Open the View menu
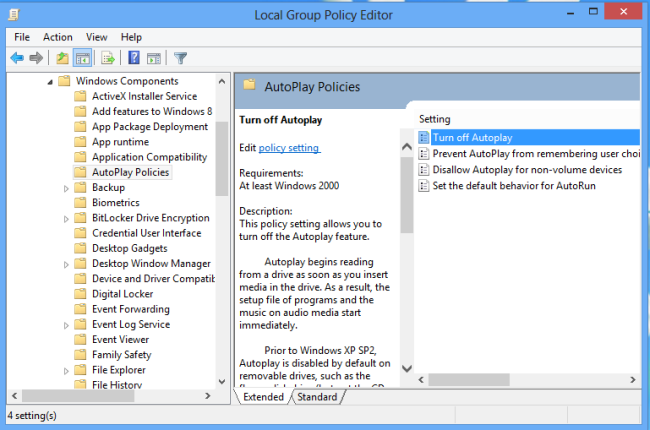Image resolution: width=650 pixels, height=430 pixels. coord(97,37)
